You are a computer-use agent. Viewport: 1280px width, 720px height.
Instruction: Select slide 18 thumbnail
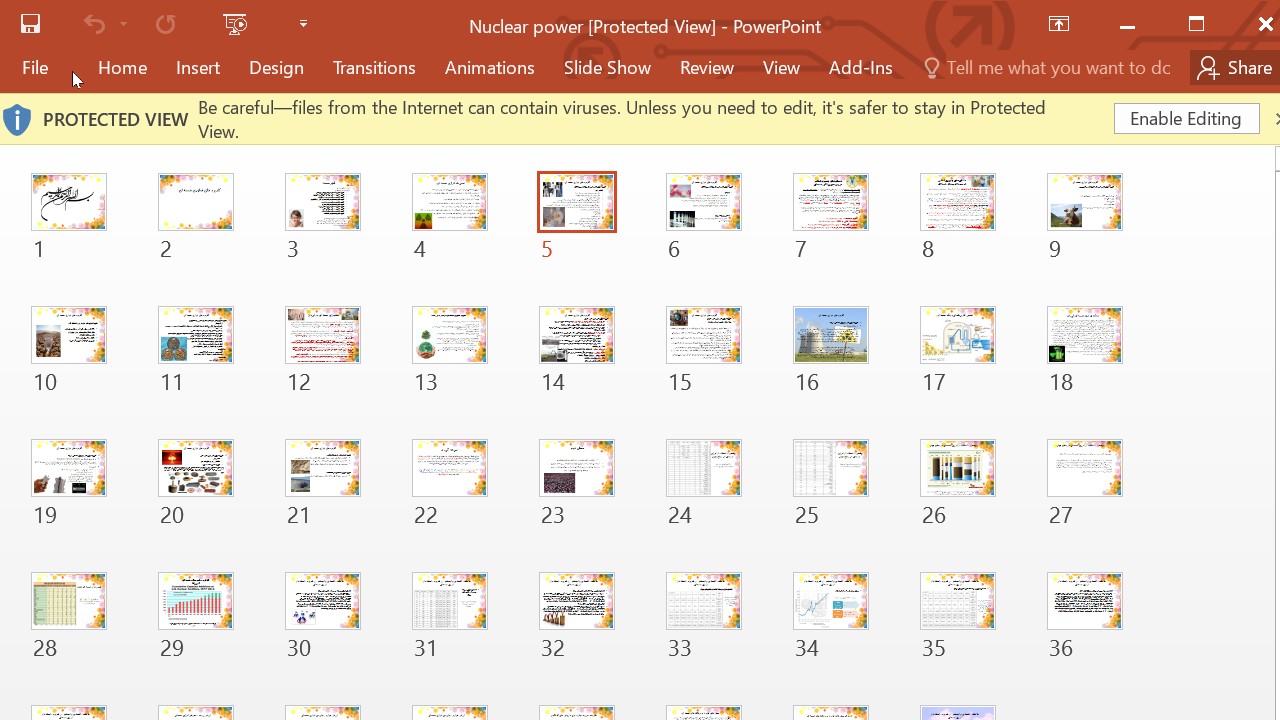1085,335
